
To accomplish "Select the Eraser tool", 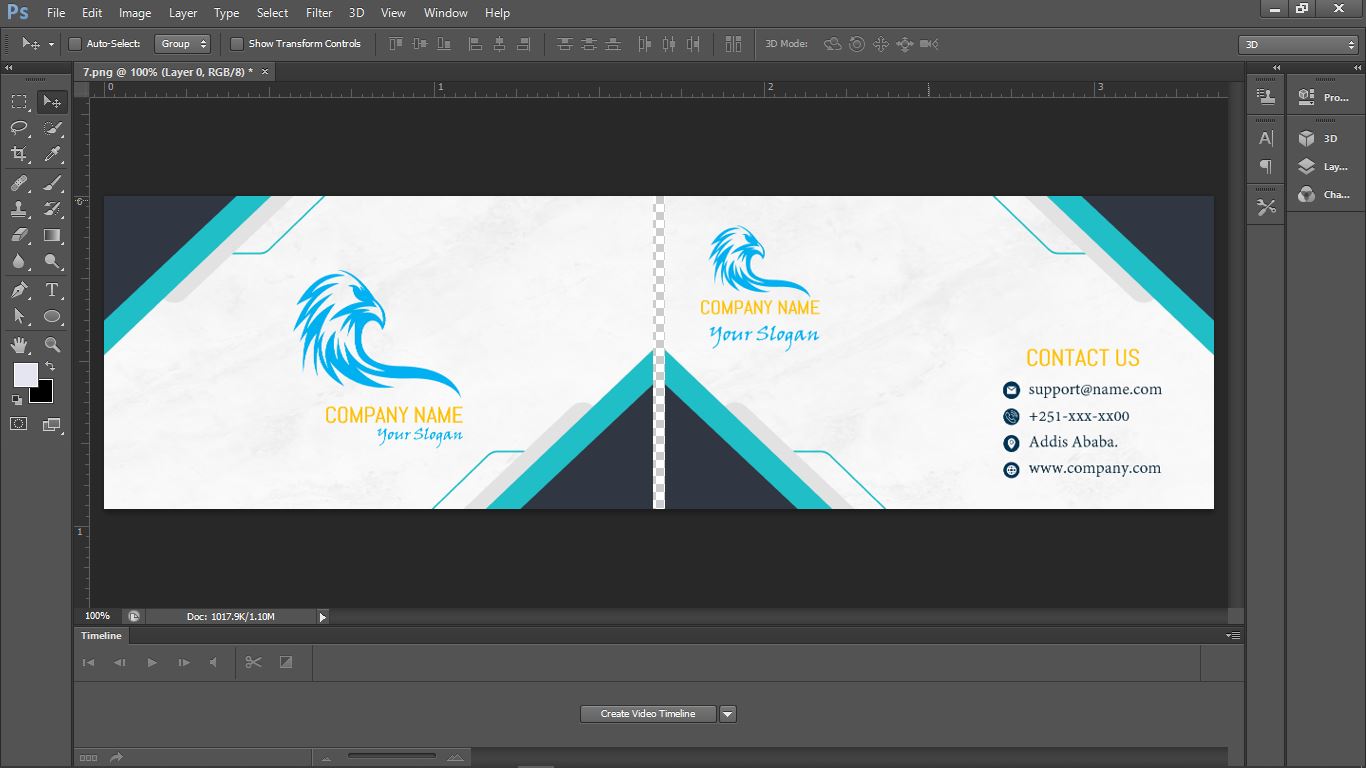I will click(19, 235).
